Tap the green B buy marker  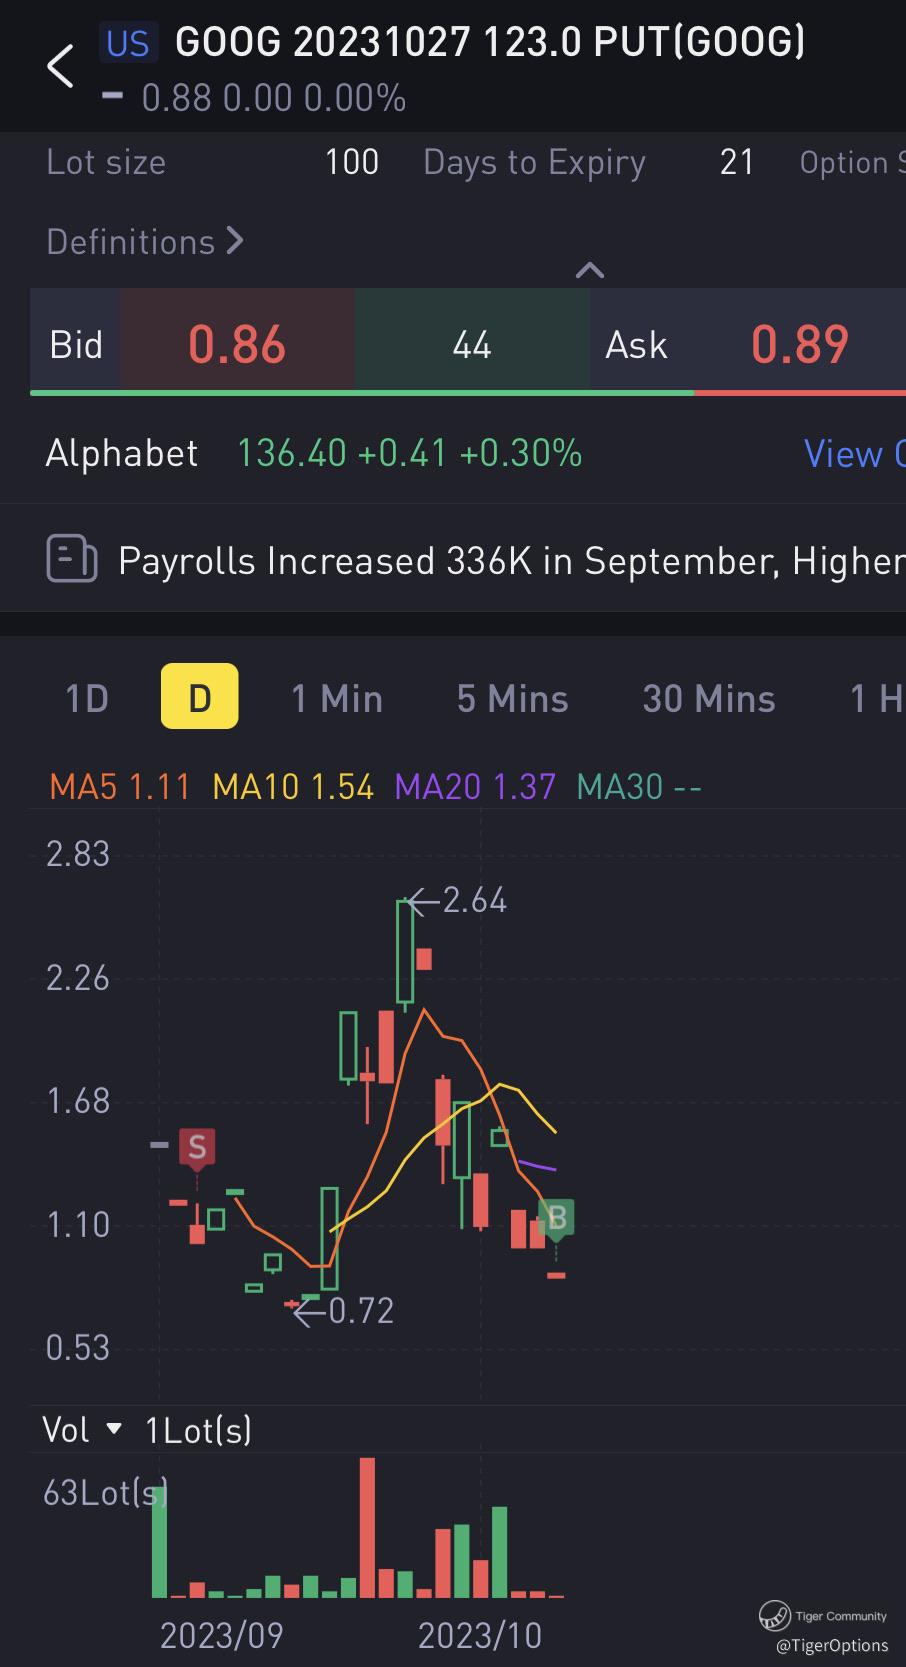[557, 1218]
